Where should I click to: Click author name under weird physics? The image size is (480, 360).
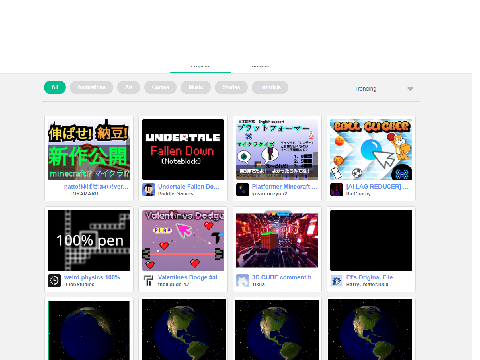(x=80, y=284)
